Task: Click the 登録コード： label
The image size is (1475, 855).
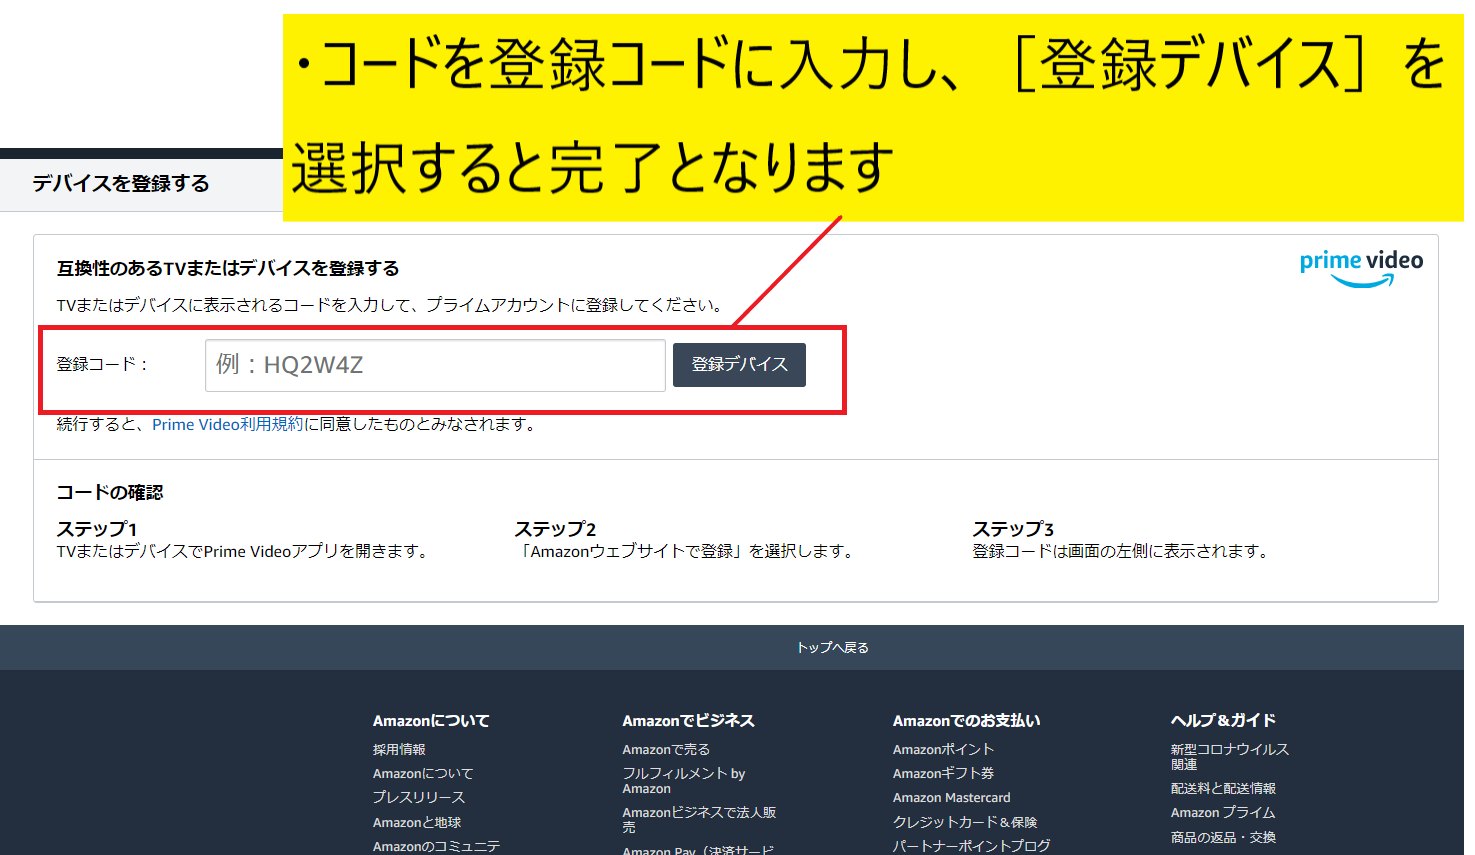Action: (102, 364)
